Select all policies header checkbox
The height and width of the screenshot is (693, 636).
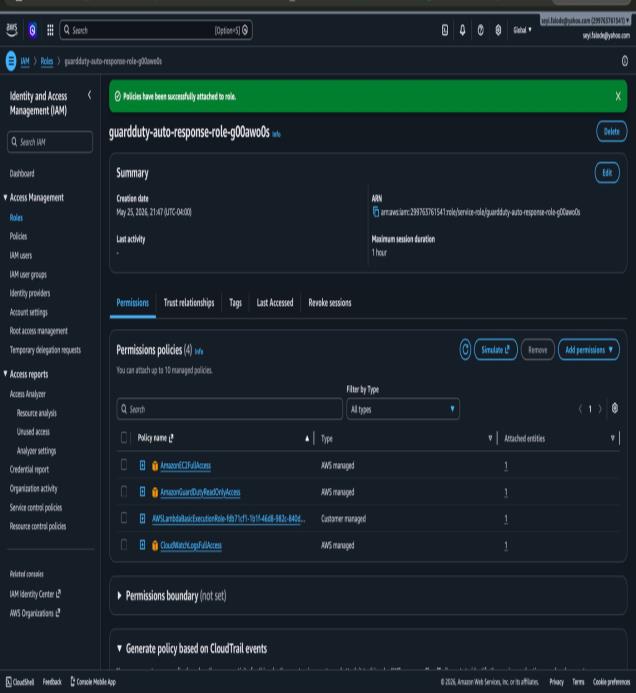(124, 438)
